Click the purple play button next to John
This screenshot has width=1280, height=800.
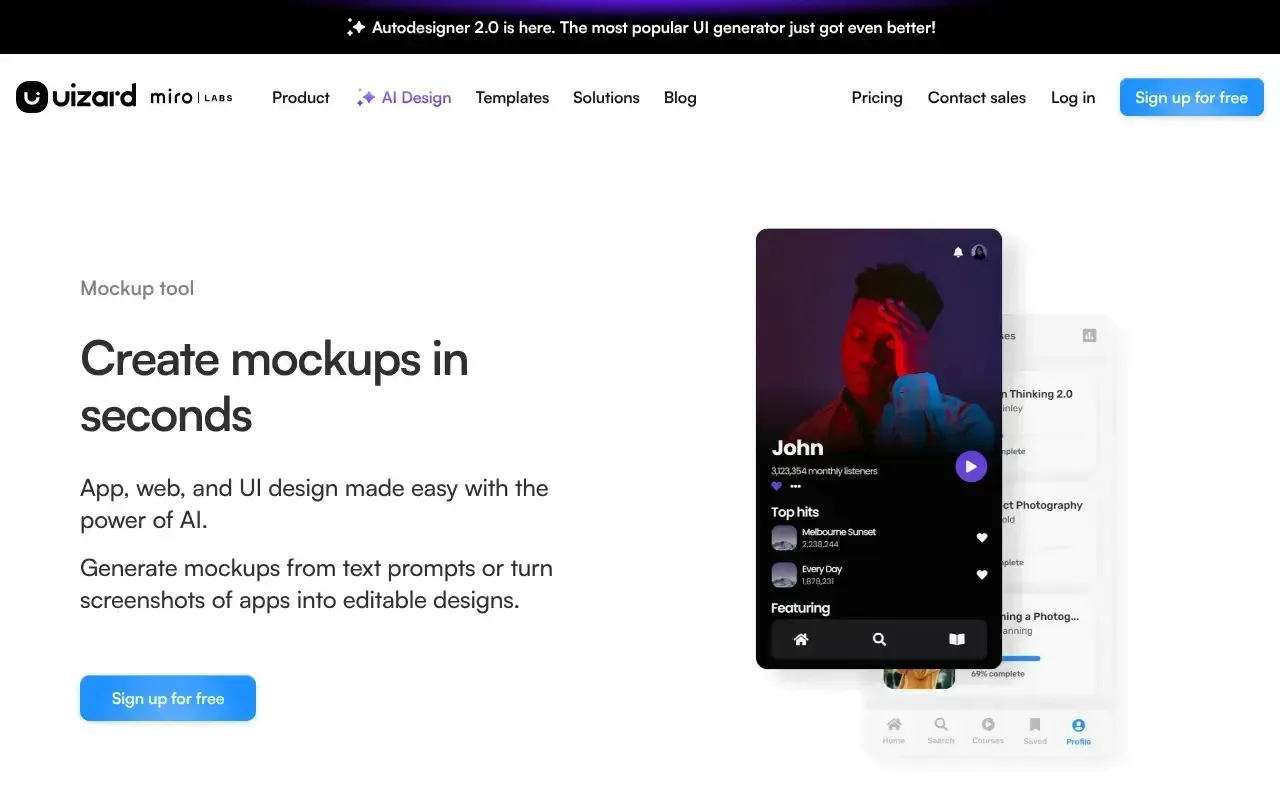click(971, 466)
